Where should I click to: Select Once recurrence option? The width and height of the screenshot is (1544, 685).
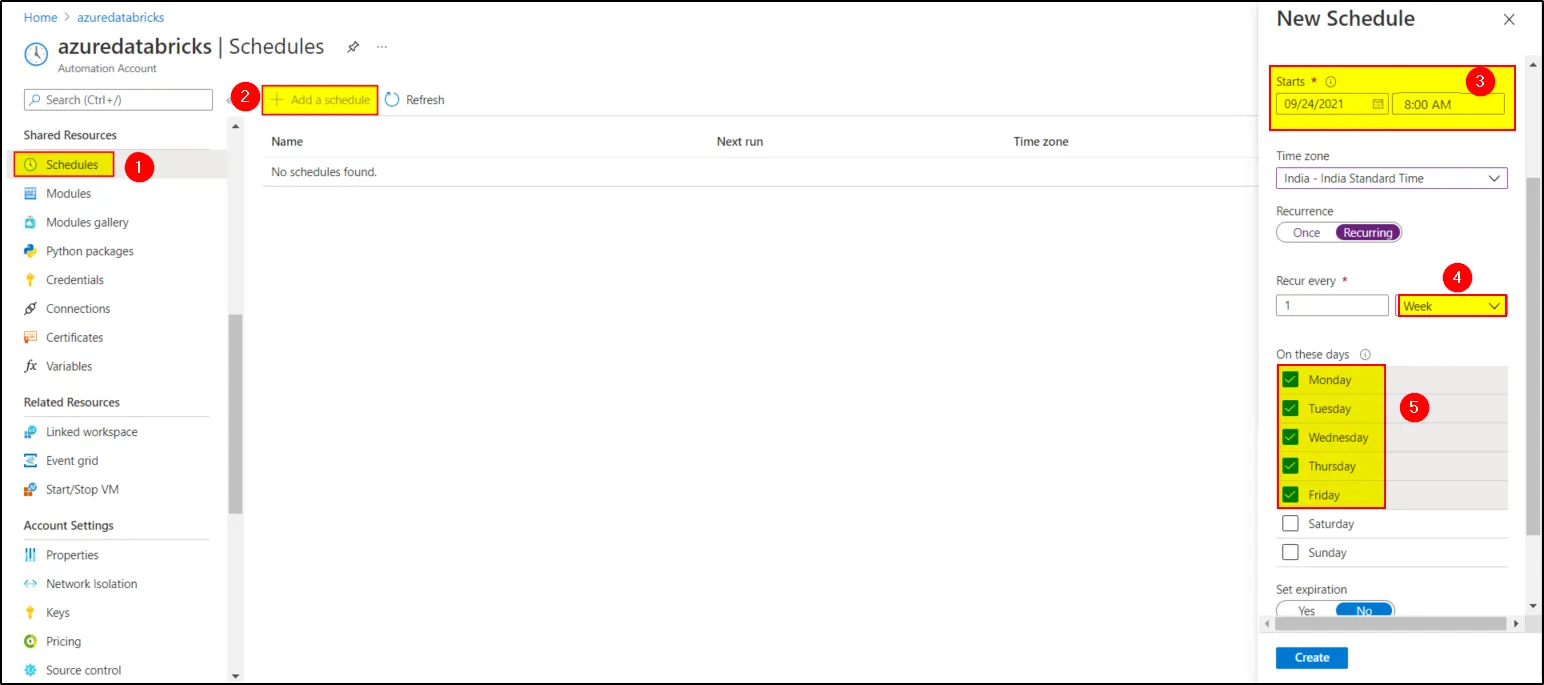pos(1306,233)
